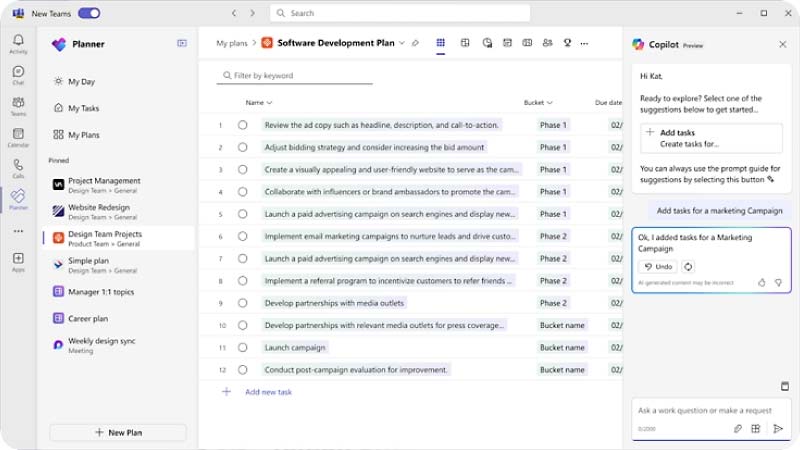The width and height of the screenshot is (800, 450).
Task: Give thumbs down to Copilot response
Action: pyautogui.click(x=778, y=282)
